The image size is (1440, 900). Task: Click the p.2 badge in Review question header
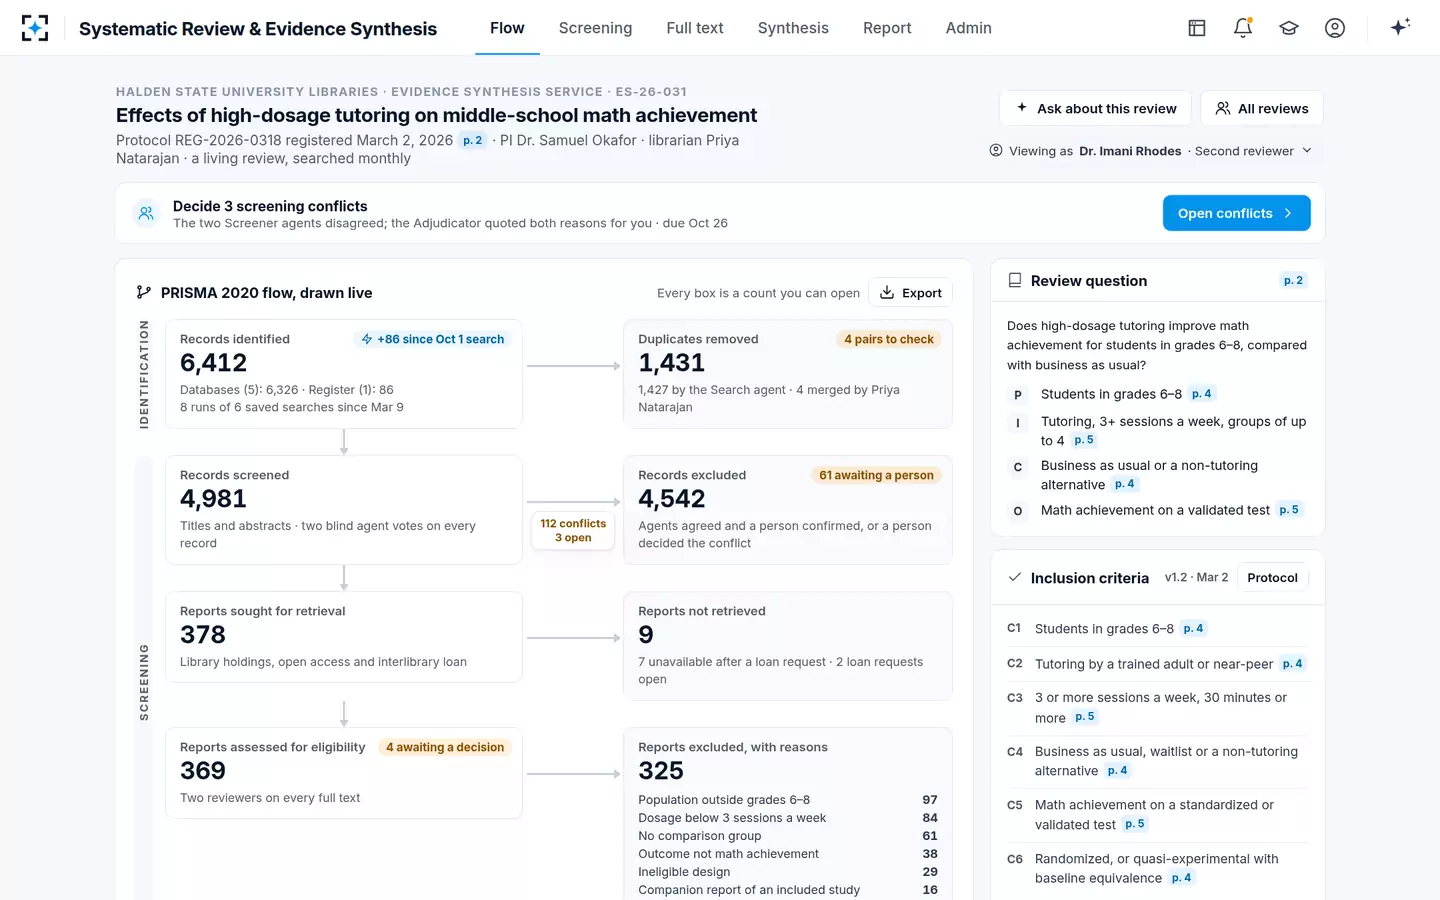click(1293, 281)
